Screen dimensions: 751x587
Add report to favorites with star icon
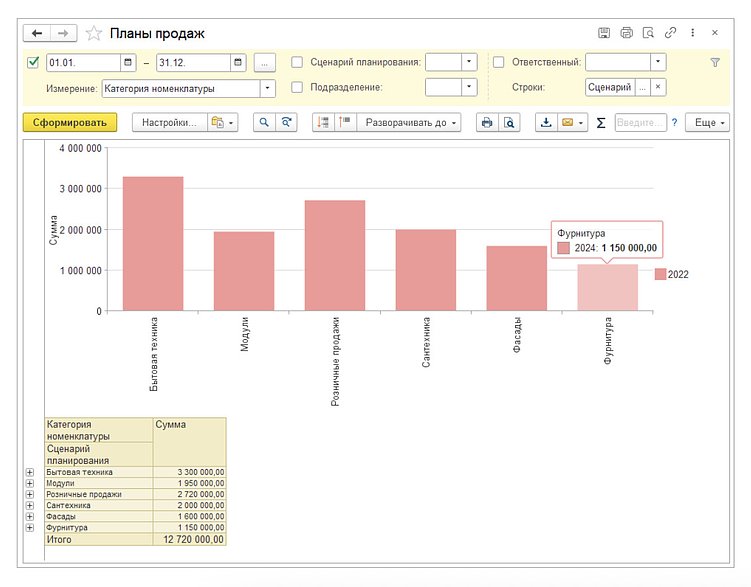click(x=94, y=33)
